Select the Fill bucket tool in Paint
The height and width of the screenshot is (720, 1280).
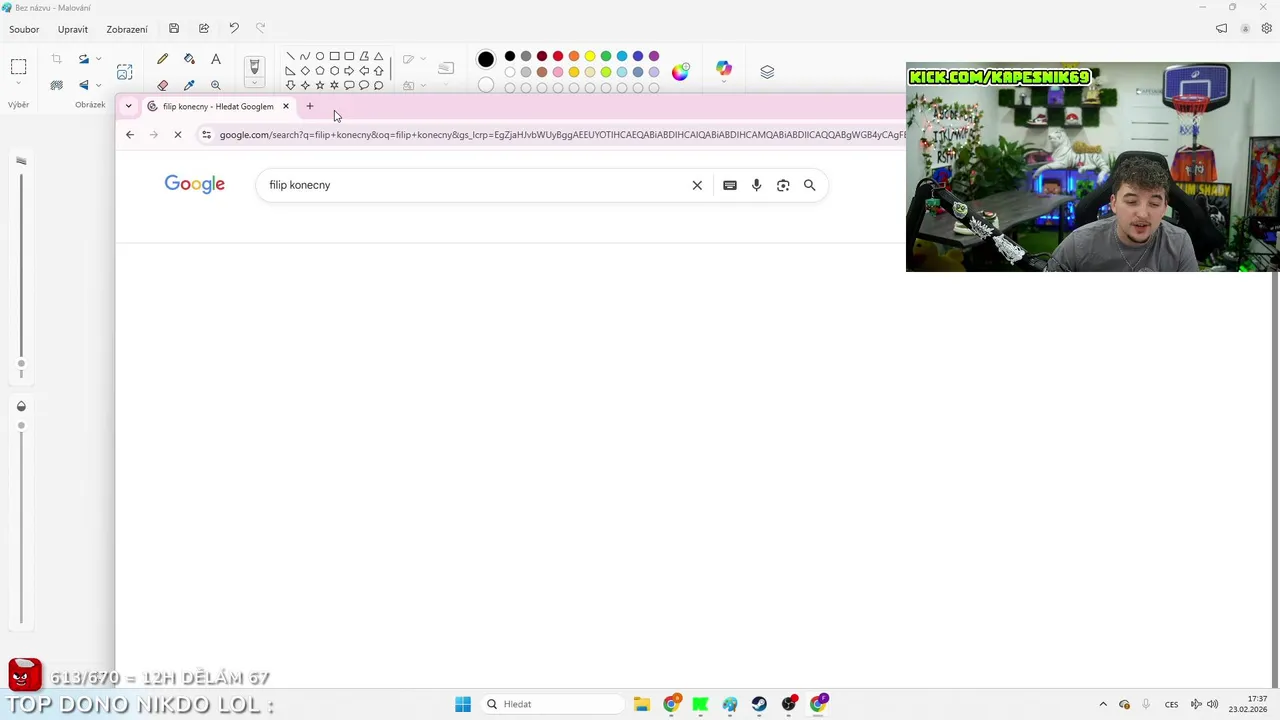pyautogui.click(x=189, y=59)
